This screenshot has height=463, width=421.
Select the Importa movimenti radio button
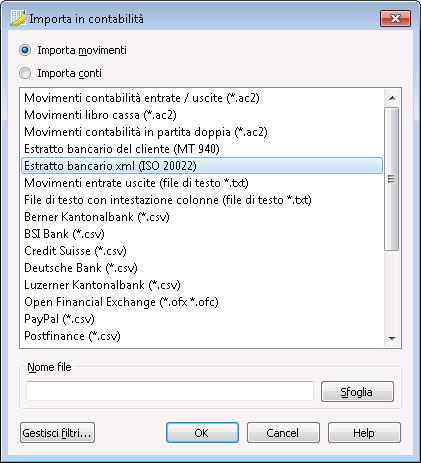(x=25, y=50)
